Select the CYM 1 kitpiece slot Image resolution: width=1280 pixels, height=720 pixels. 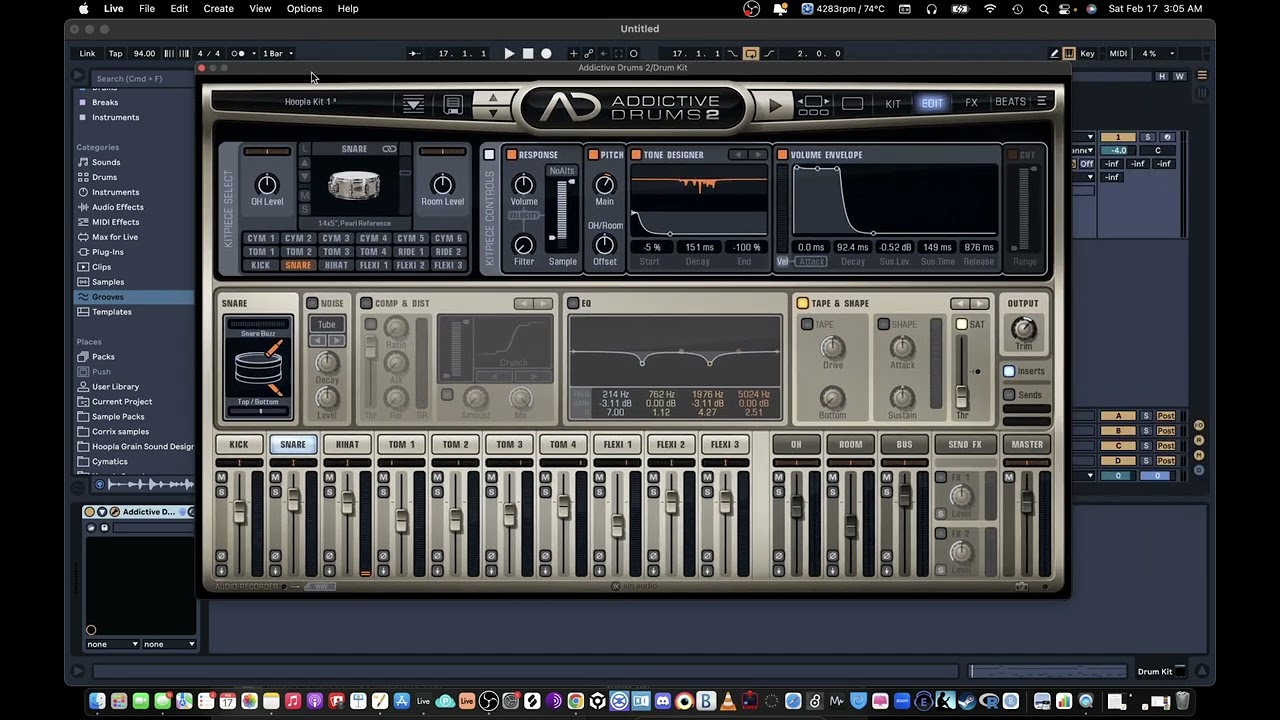pyautogui.click(x=260, y=239)
